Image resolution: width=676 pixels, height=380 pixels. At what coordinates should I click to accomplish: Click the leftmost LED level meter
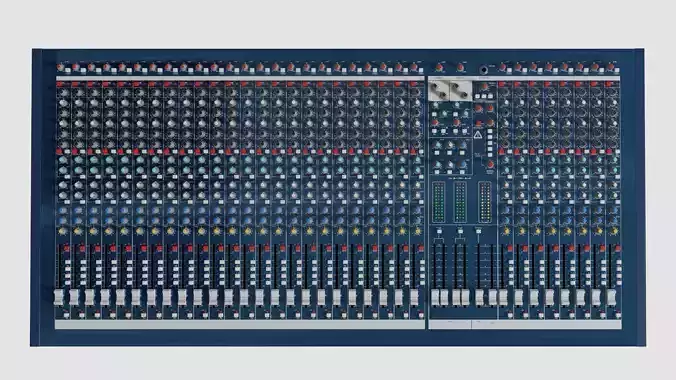[x=438, y=202]
